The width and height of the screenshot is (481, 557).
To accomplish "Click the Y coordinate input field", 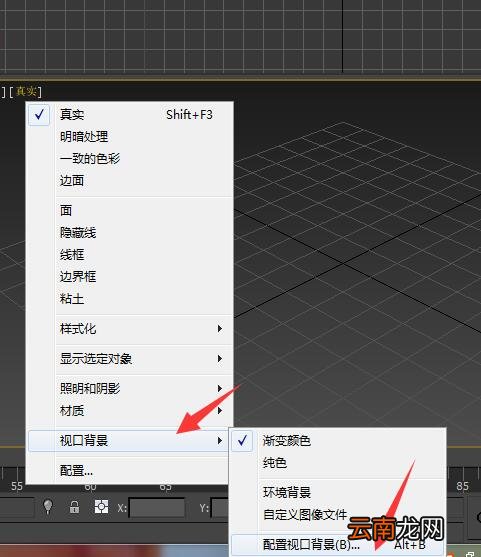I will coord(220,508).
